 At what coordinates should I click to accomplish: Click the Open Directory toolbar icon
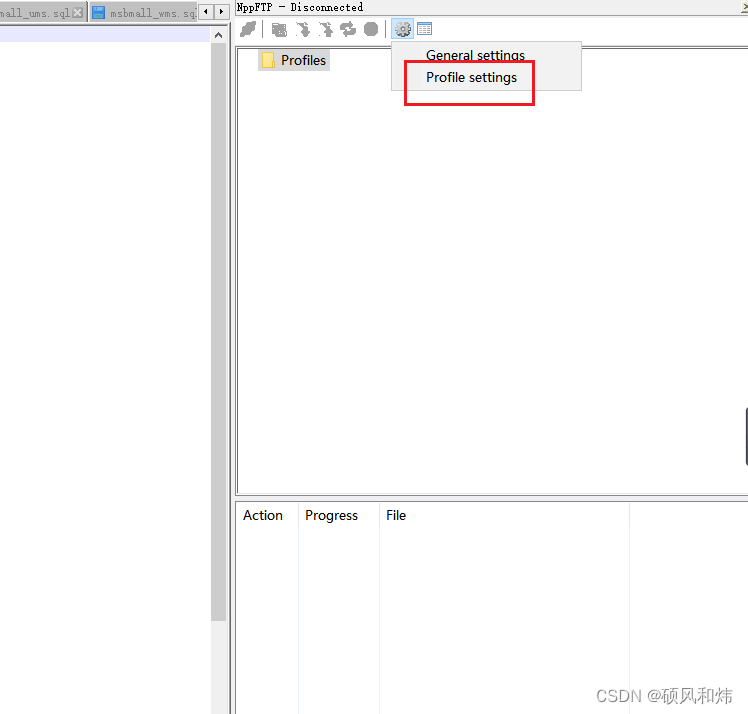coord(279,30)
